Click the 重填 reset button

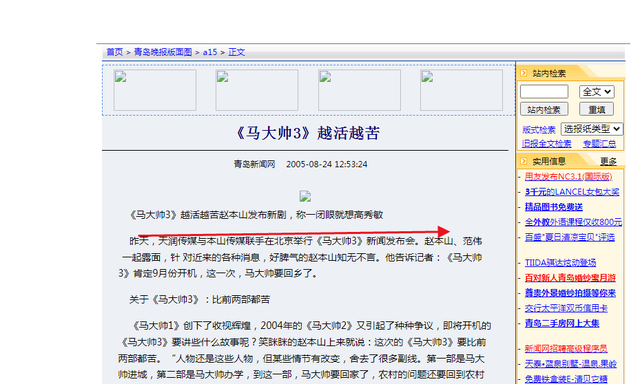coord(596,109)
